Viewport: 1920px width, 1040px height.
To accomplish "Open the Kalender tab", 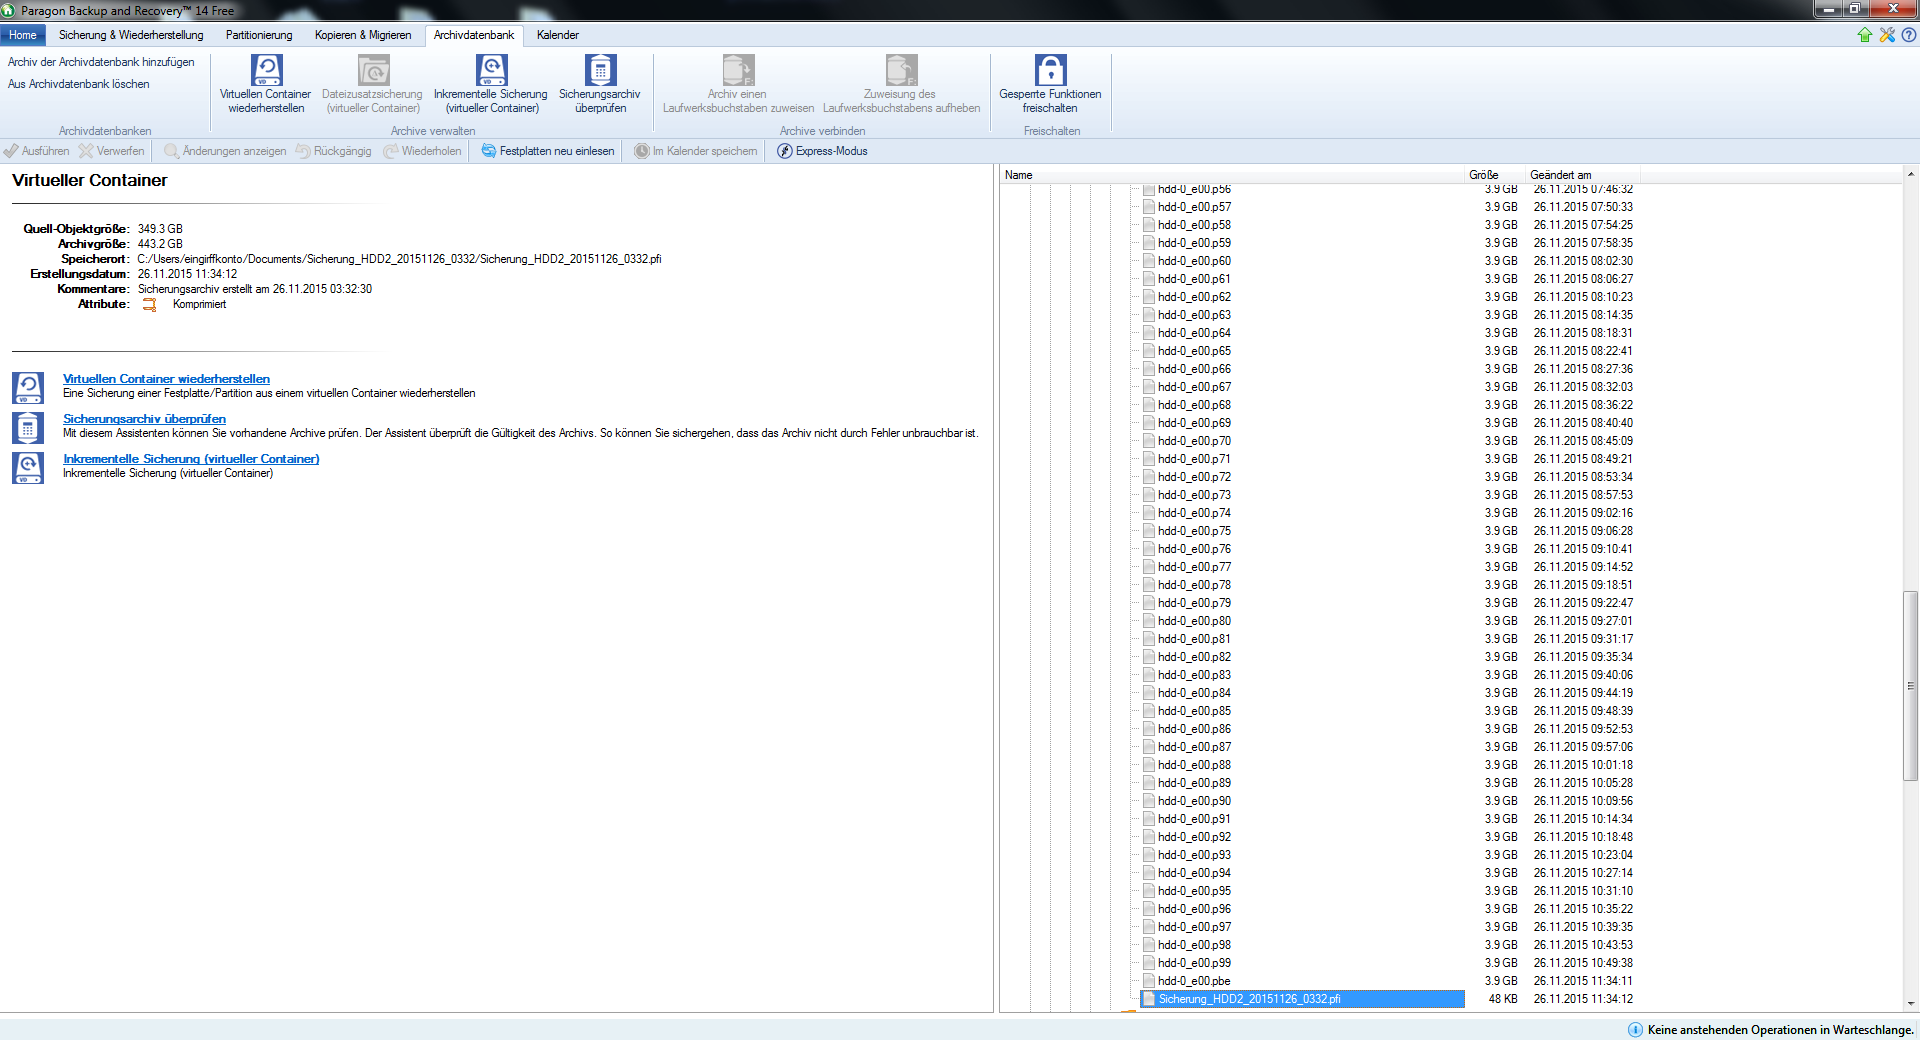I will 558,35.
